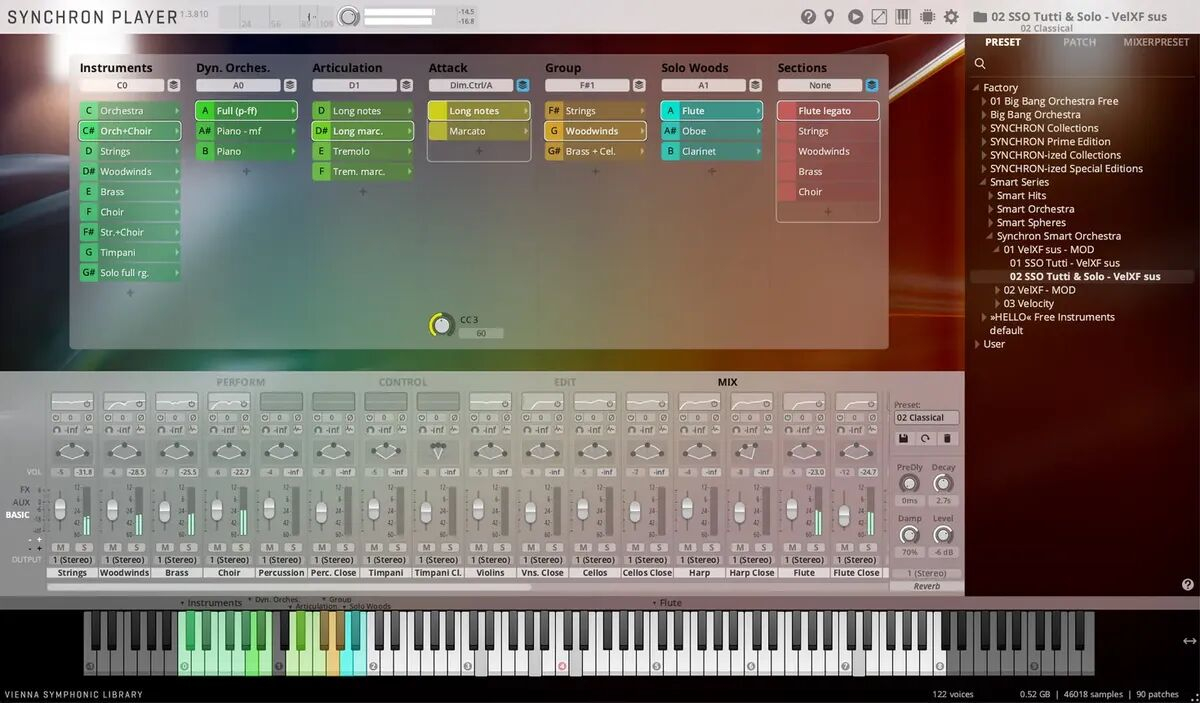Click the piano keyboard icon in toolbar
Viewport: 1200px width, 703px height.
pyautogui.click(x=903, y=17)
